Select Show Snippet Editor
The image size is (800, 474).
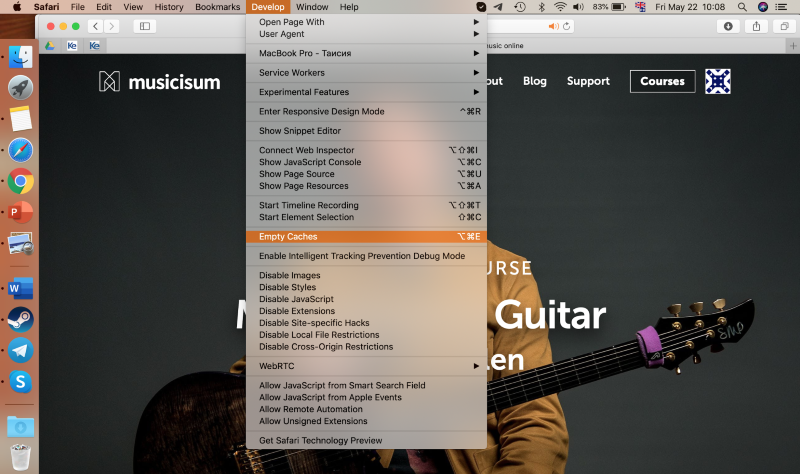366,131
